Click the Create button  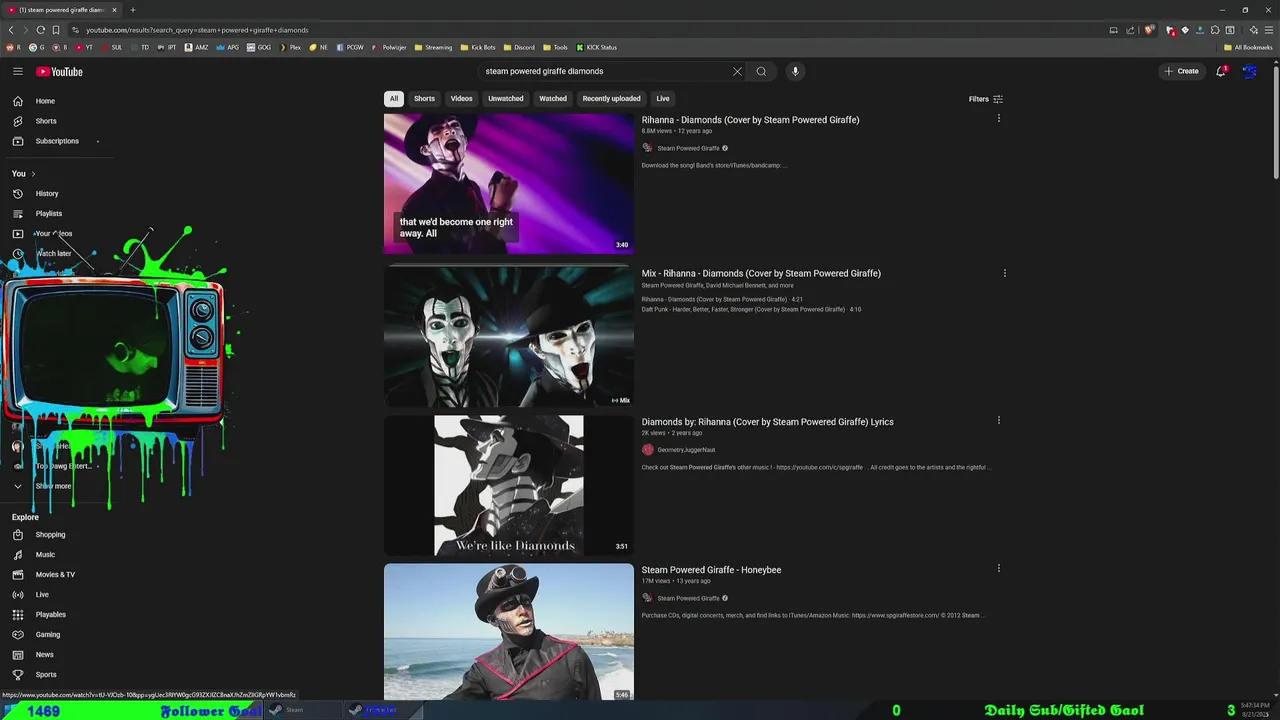pos(1181,71)
